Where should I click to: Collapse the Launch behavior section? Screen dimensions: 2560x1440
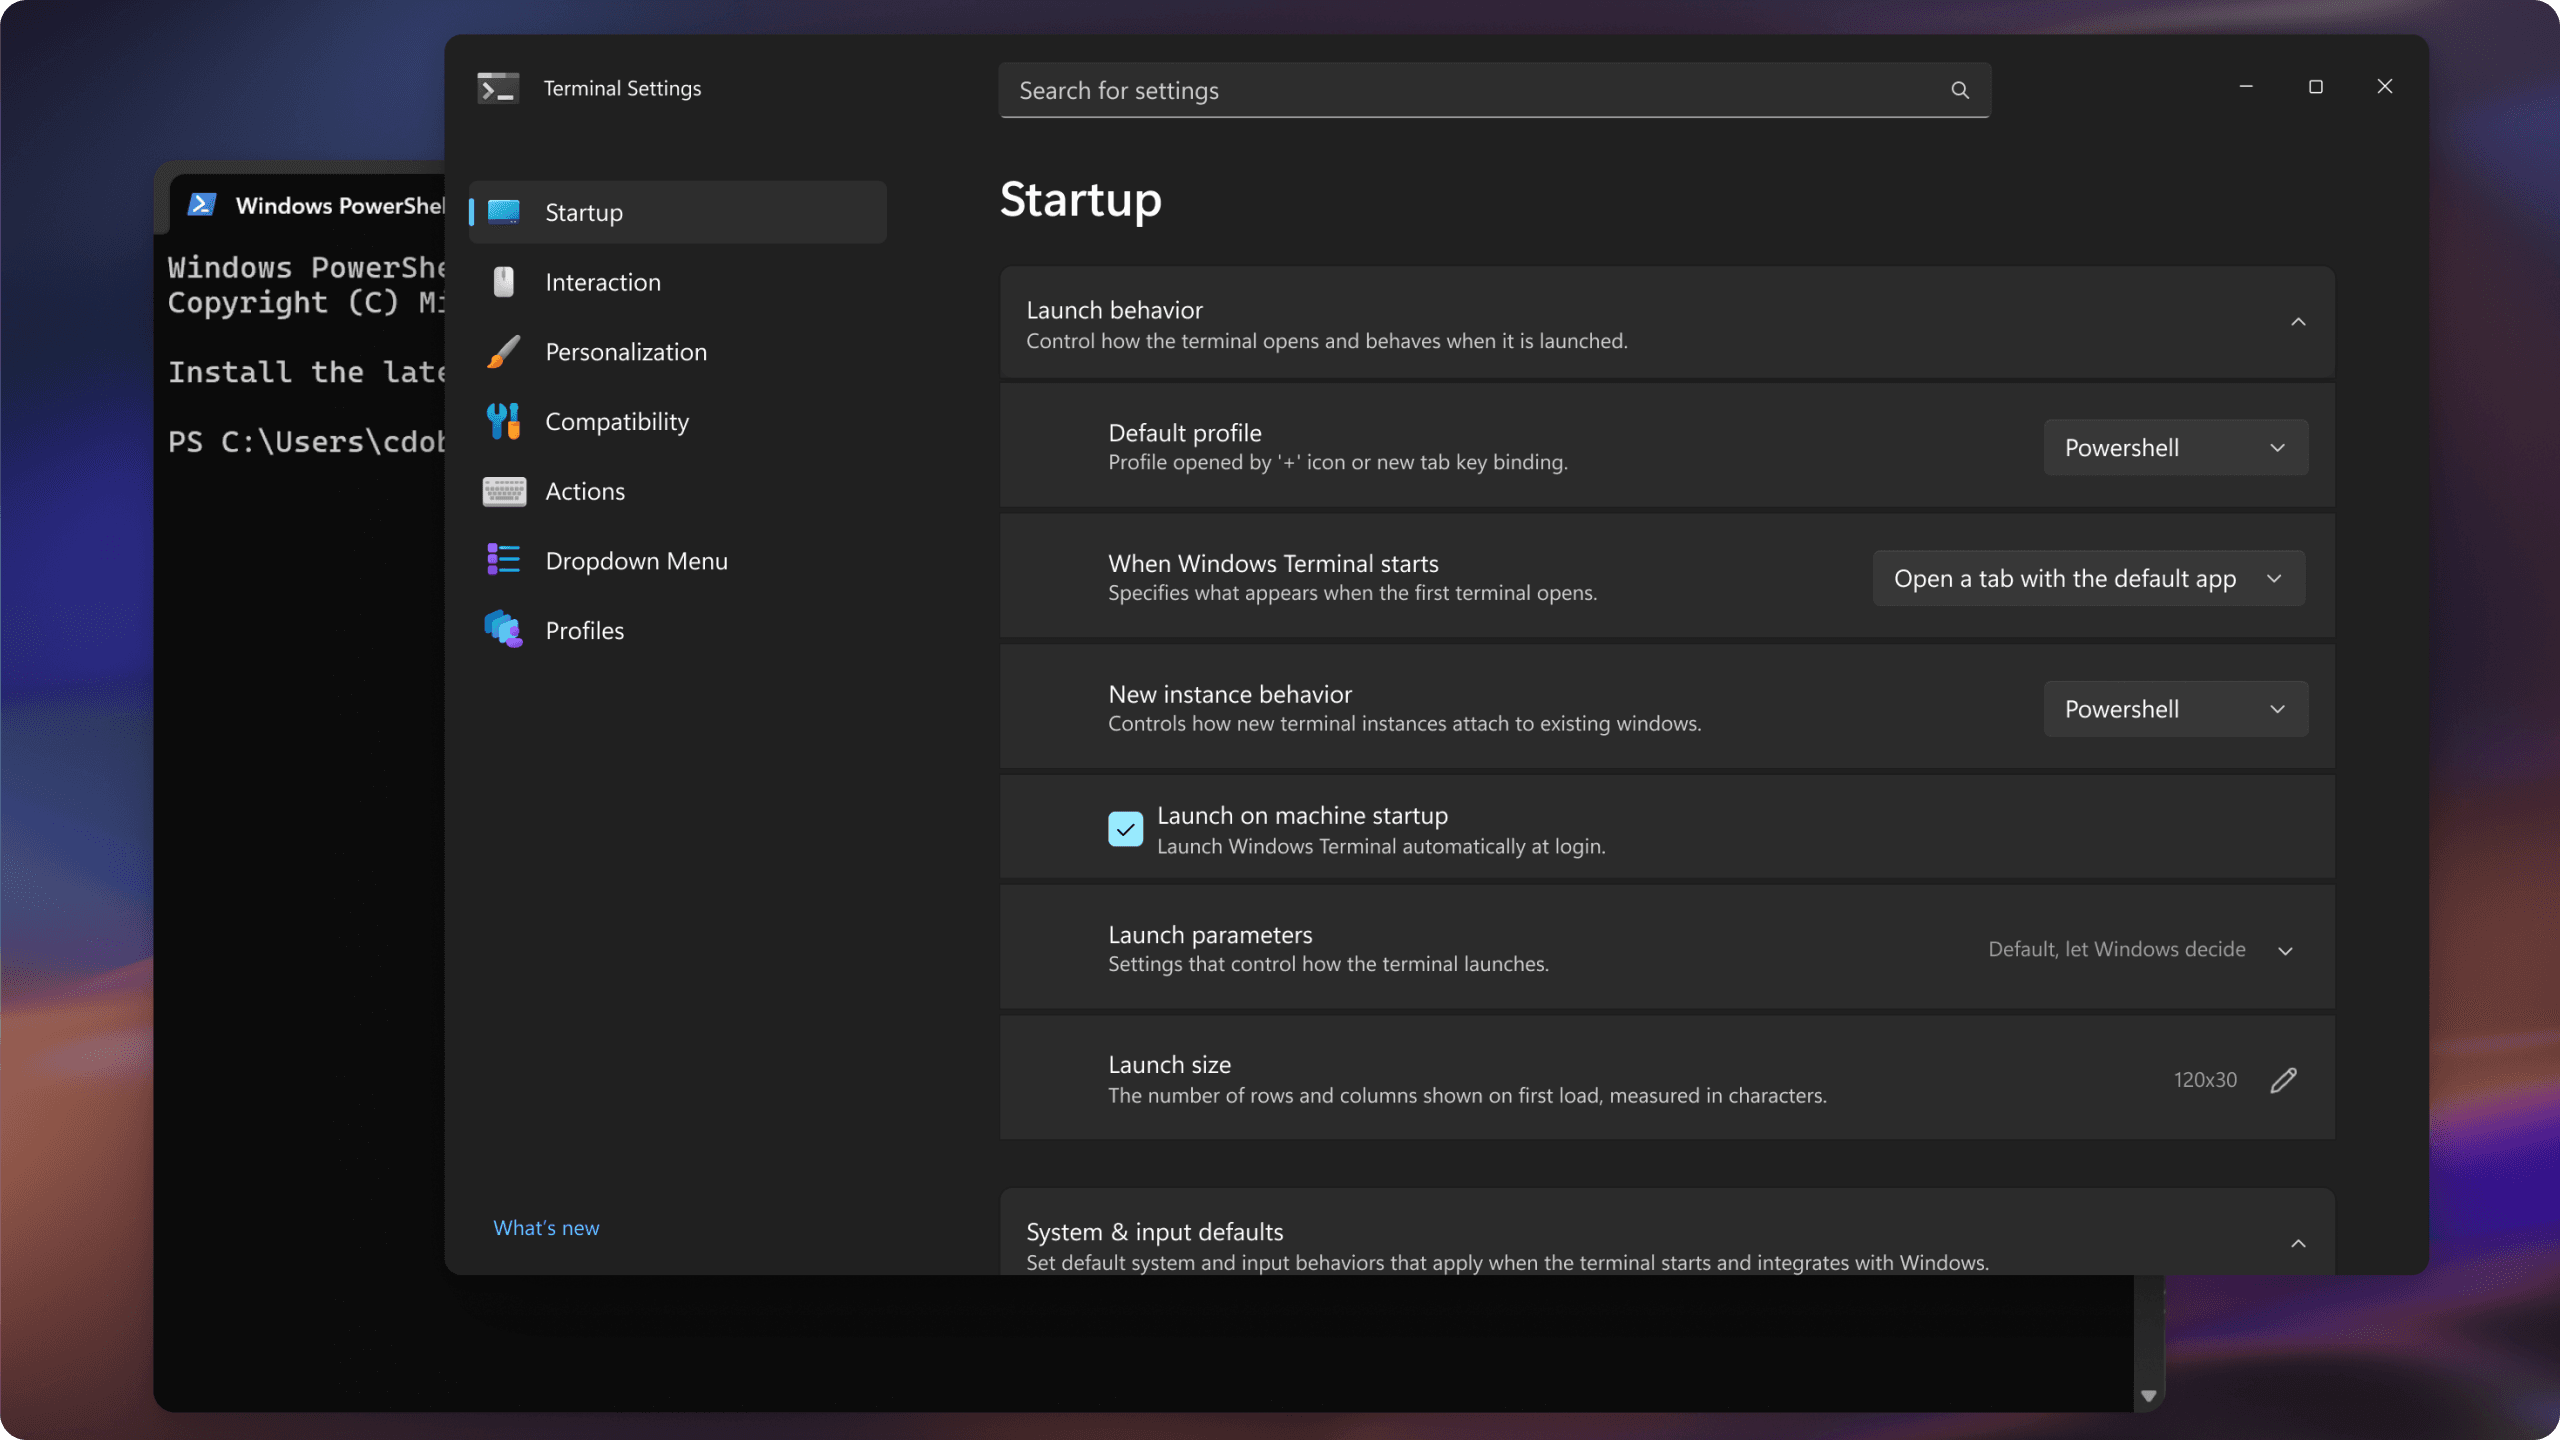click(2298, 322)
